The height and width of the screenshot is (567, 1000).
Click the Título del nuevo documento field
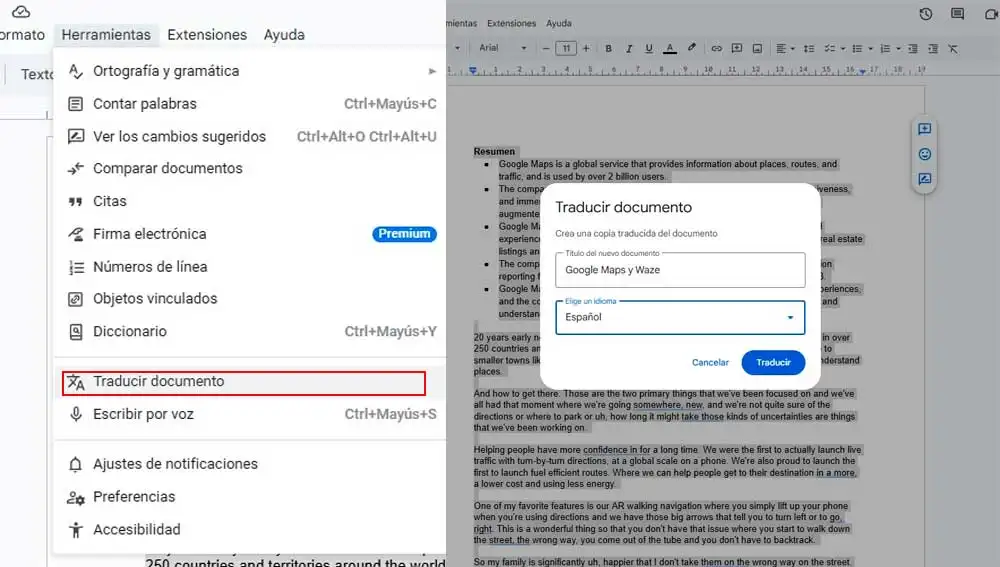pos(680,270)
